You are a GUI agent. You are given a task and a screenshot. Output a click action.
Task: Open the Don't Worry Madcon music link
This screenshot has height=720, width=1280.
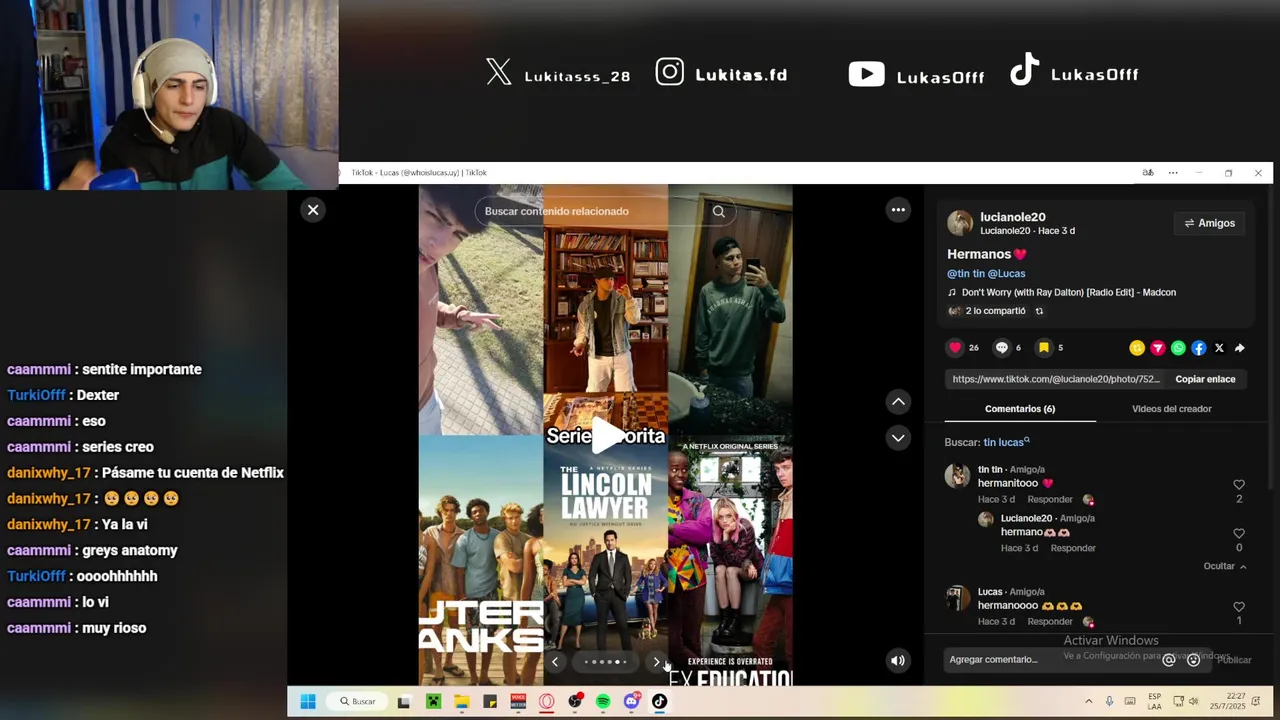[x=1068, y=293]
